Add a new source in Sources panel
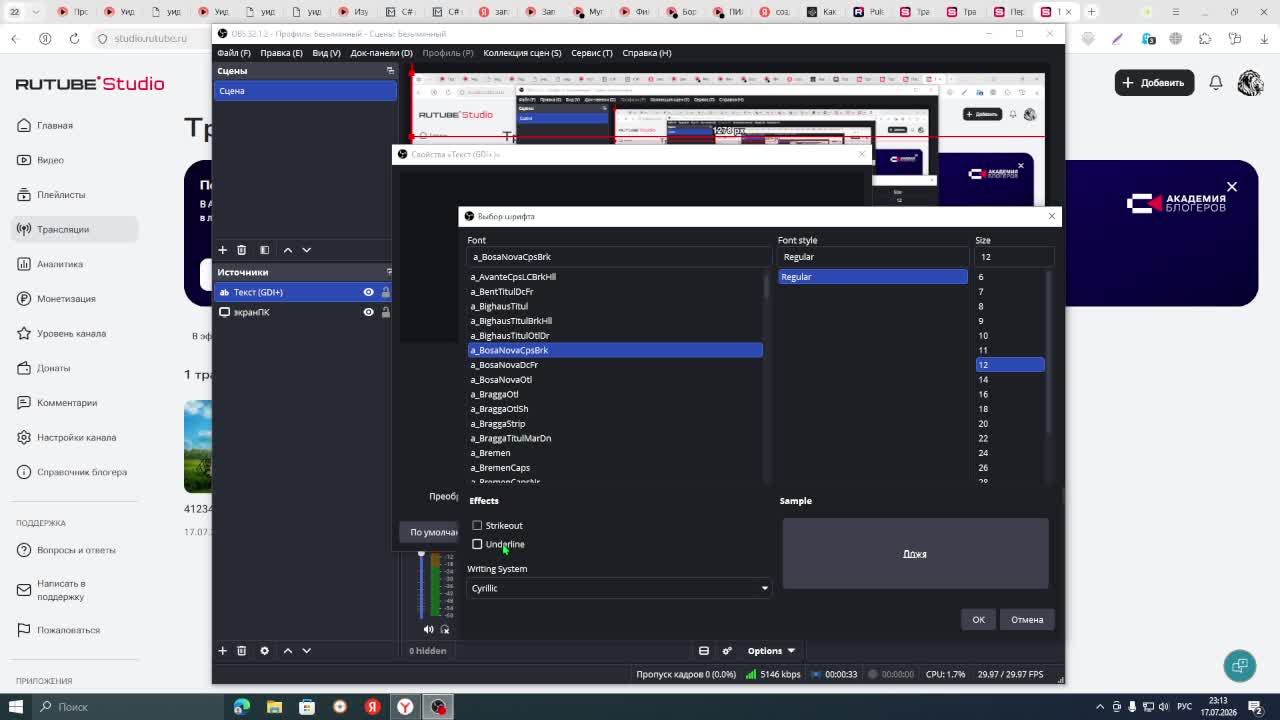Viewport: 1280px width, 720px height. click(222, 651)
